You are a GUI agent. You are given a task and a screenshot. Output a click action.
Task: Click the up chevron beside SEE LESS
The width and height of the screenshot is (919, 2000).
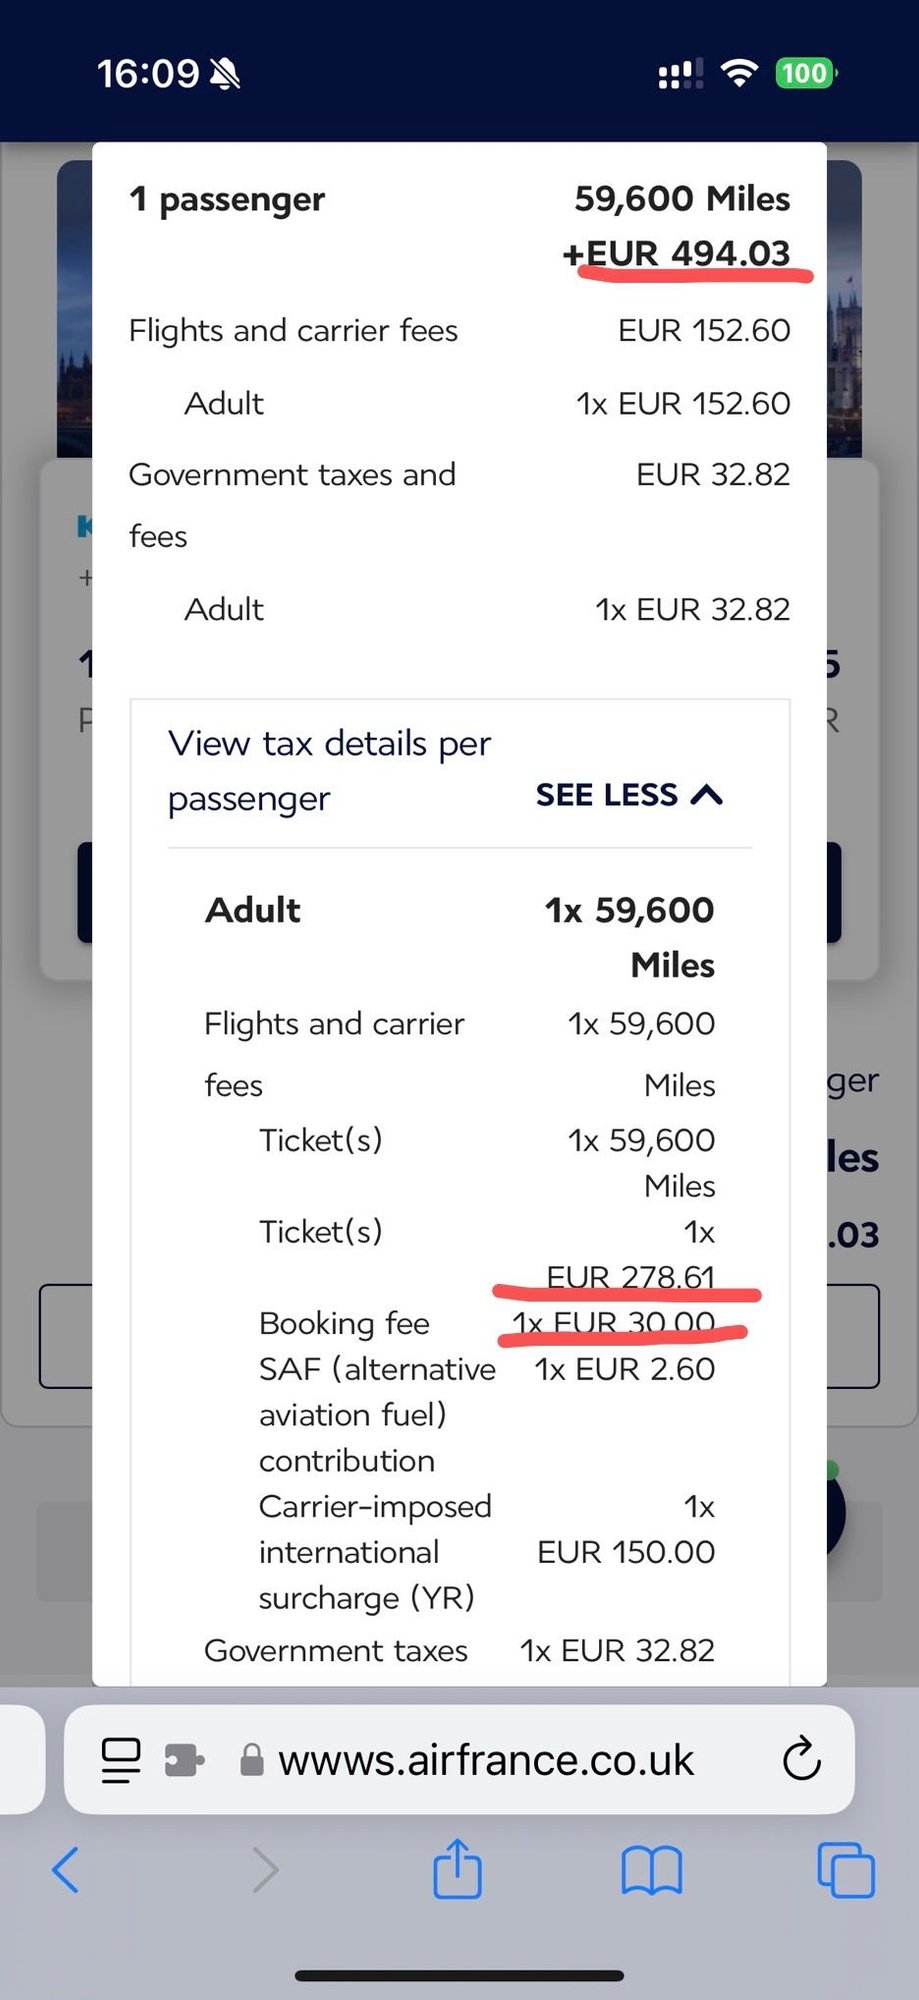pos(707,795)
